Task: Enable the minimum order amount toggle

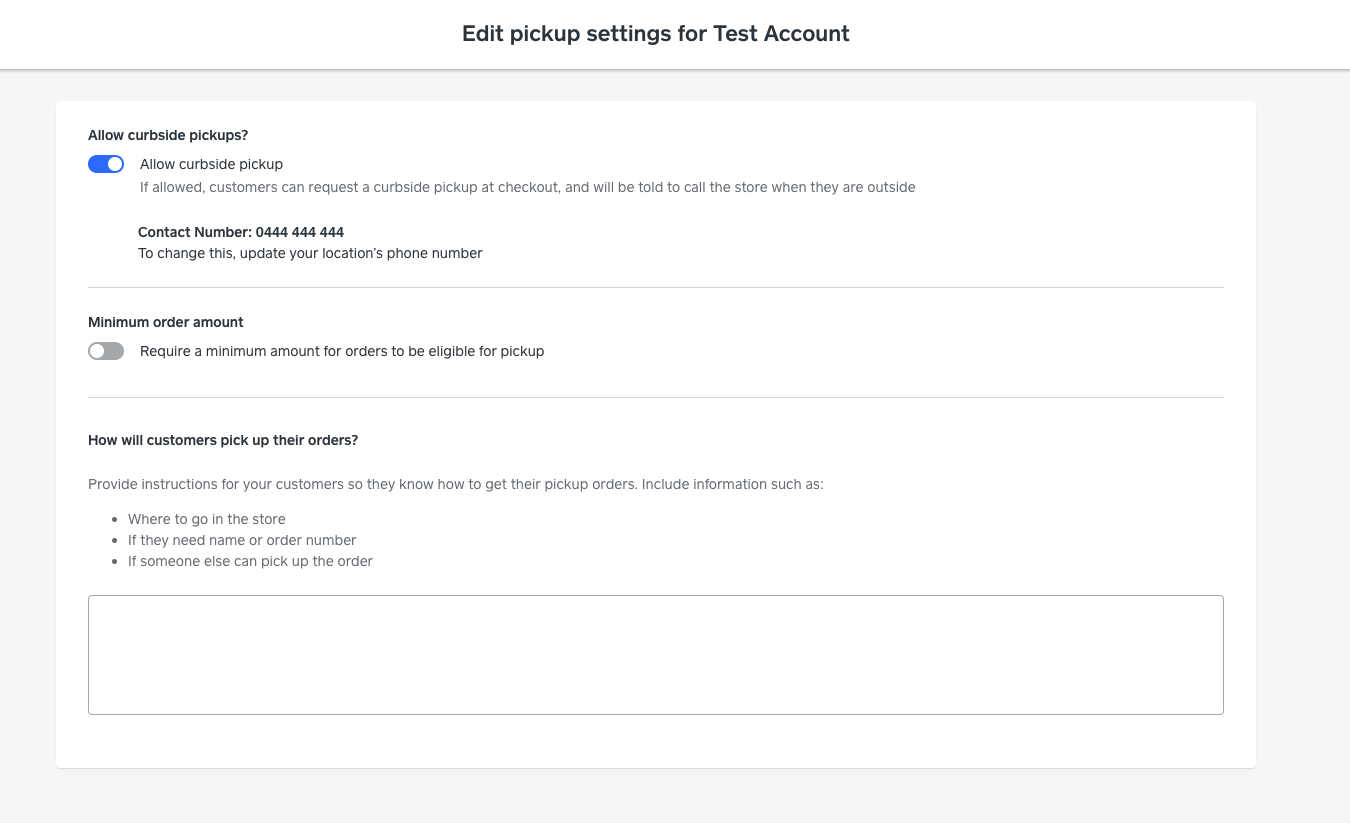Action: pos(106,351)
